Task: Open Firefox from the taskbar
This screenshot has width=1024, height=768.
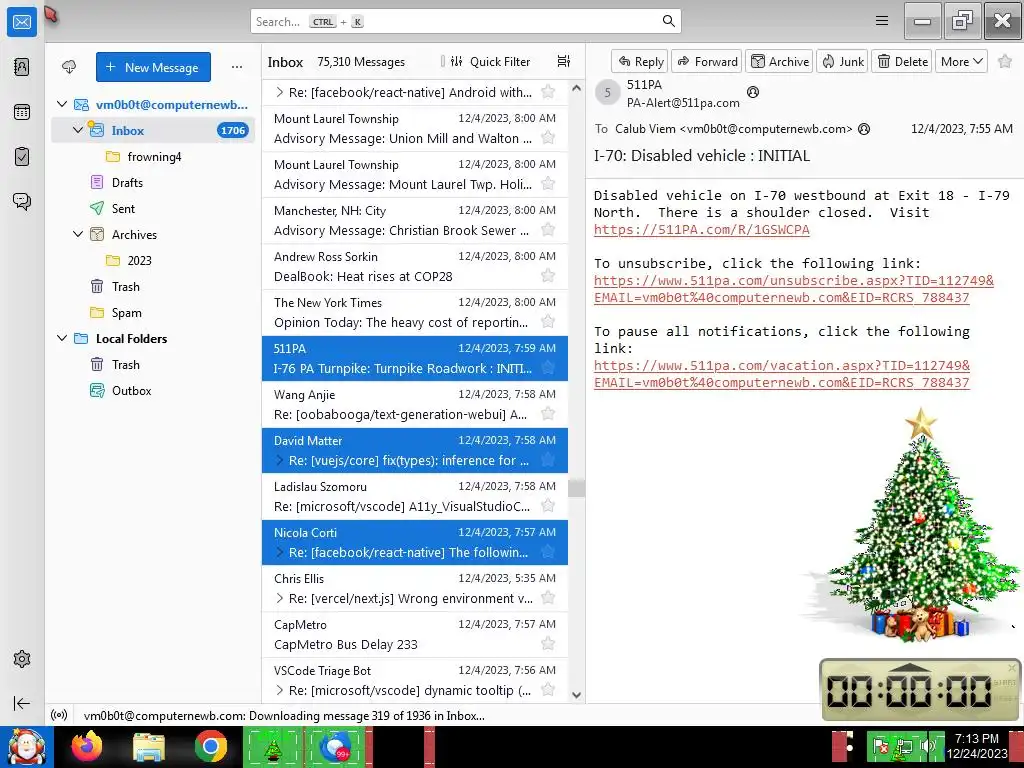Action: click(87, 746)
